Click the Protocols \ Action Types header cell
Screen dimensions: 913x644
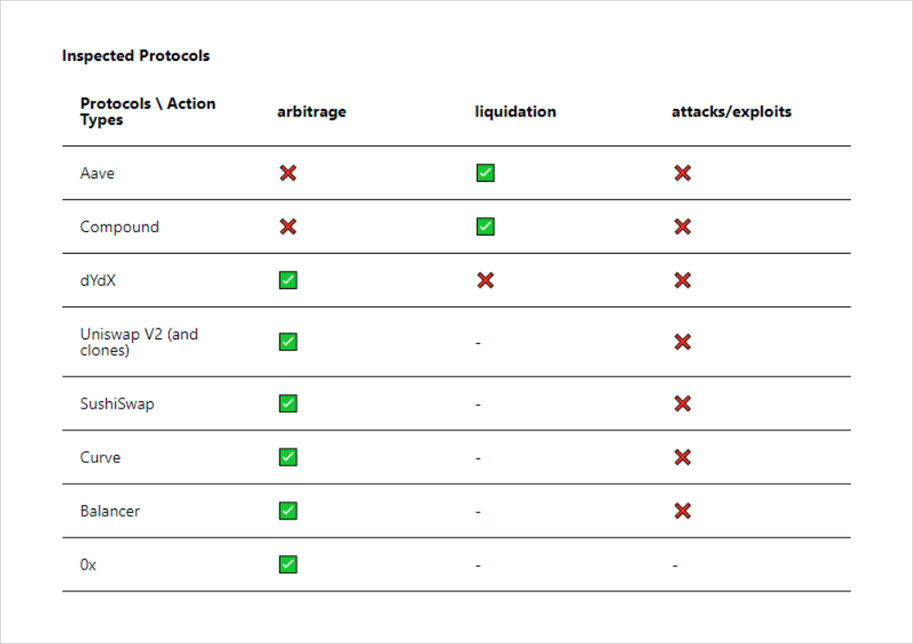[147, 112]
